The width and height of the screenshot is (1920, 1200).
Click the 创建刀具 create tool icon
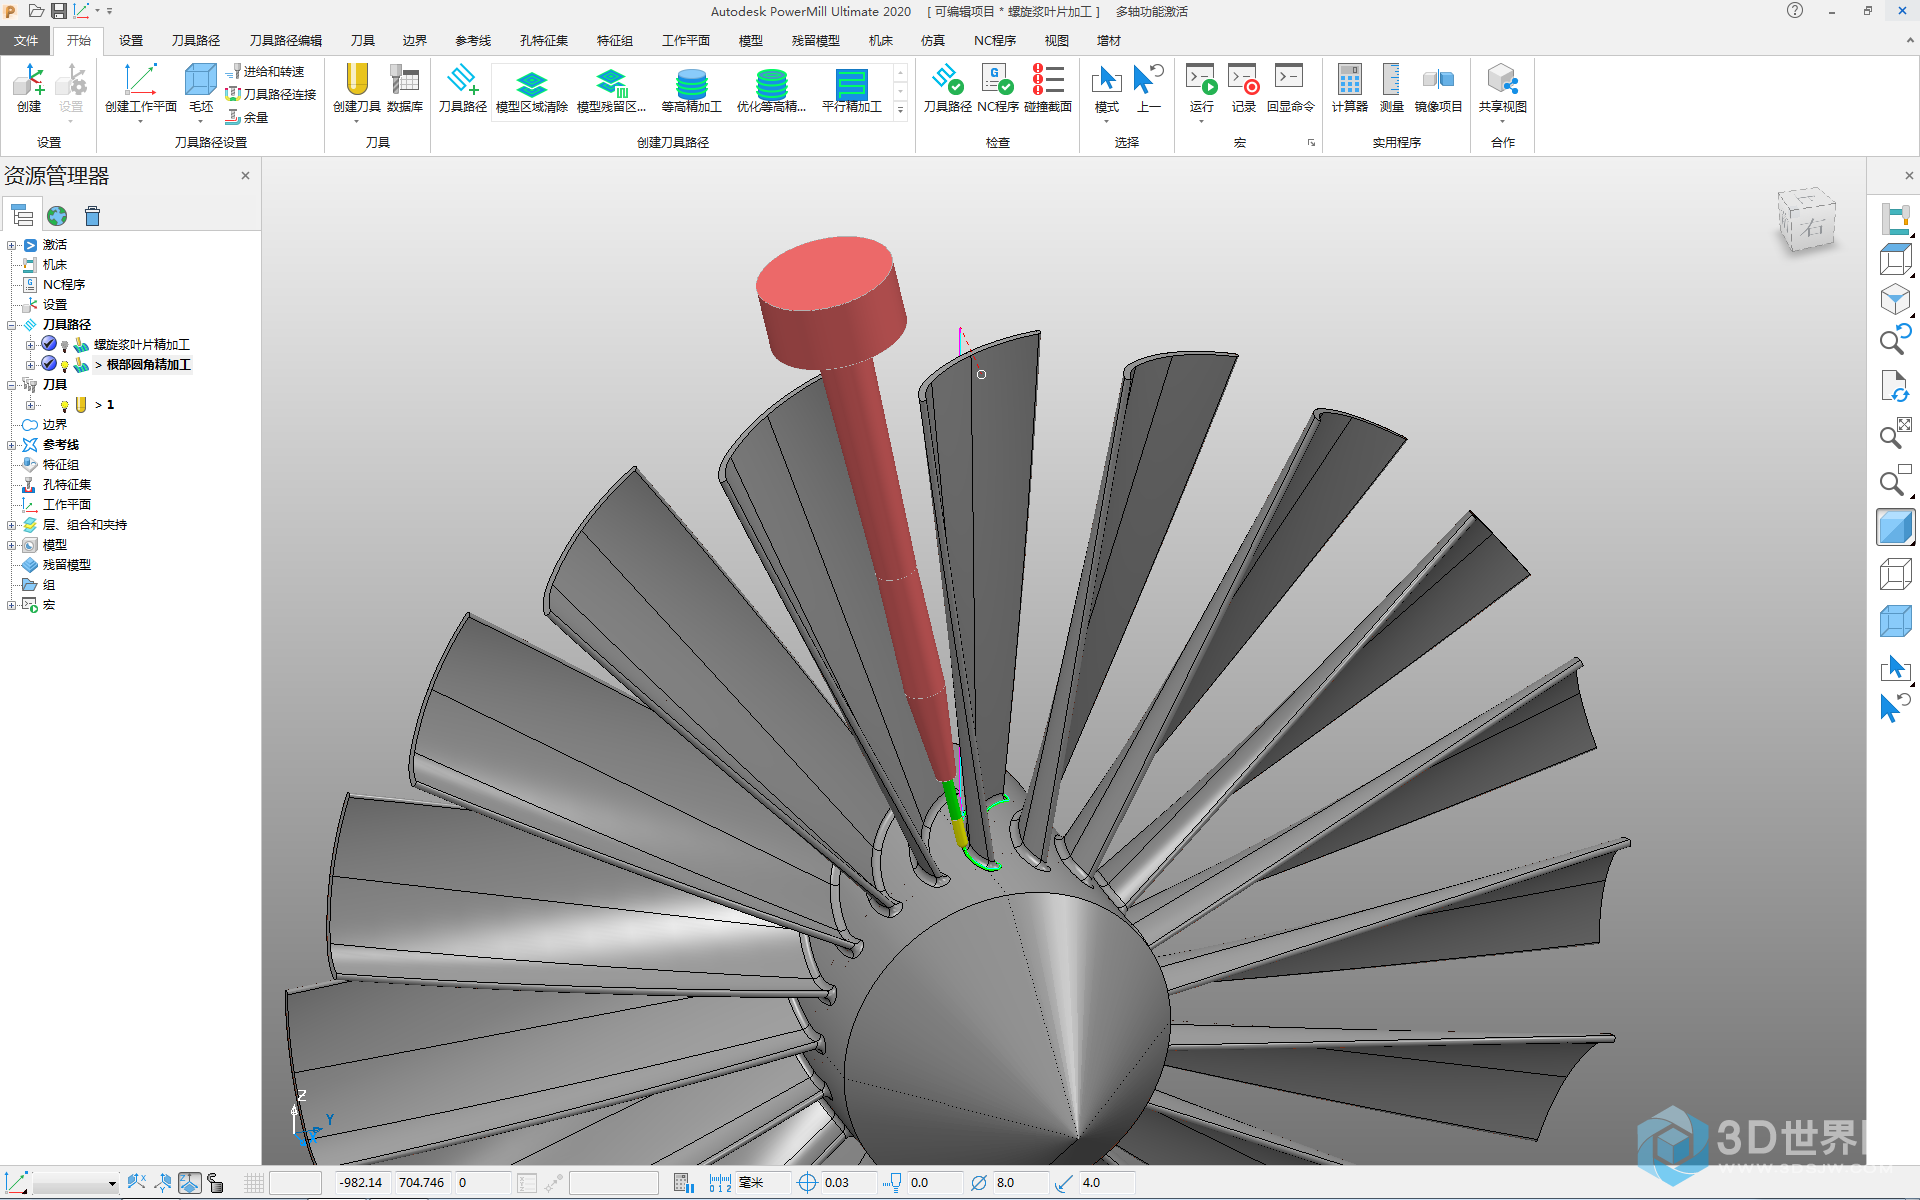point(357,81)
